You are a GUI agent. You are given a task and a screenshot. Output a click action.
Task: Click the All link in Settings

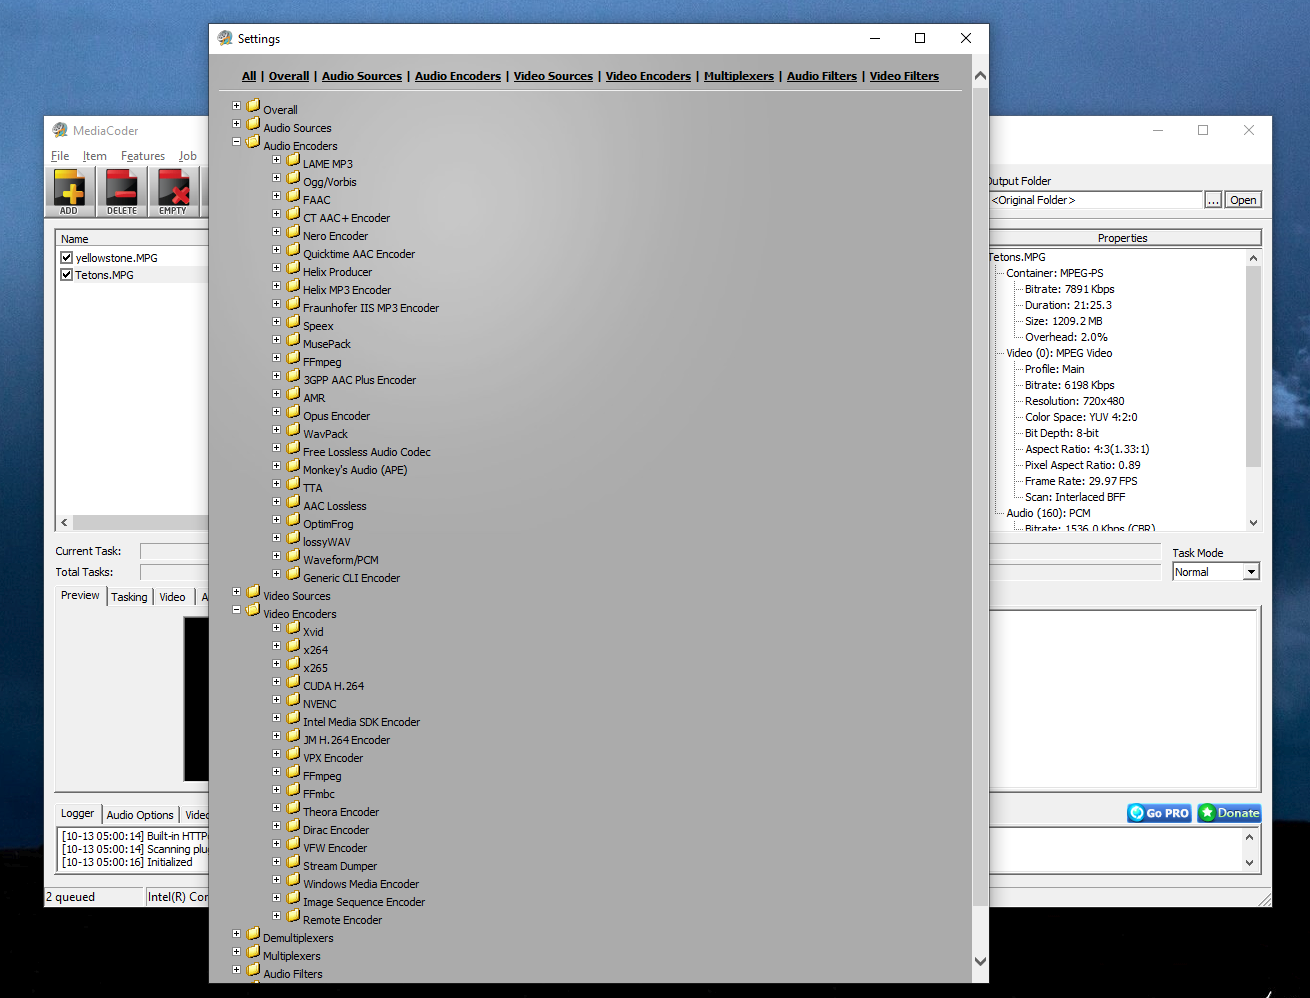(x=249, y=76)
